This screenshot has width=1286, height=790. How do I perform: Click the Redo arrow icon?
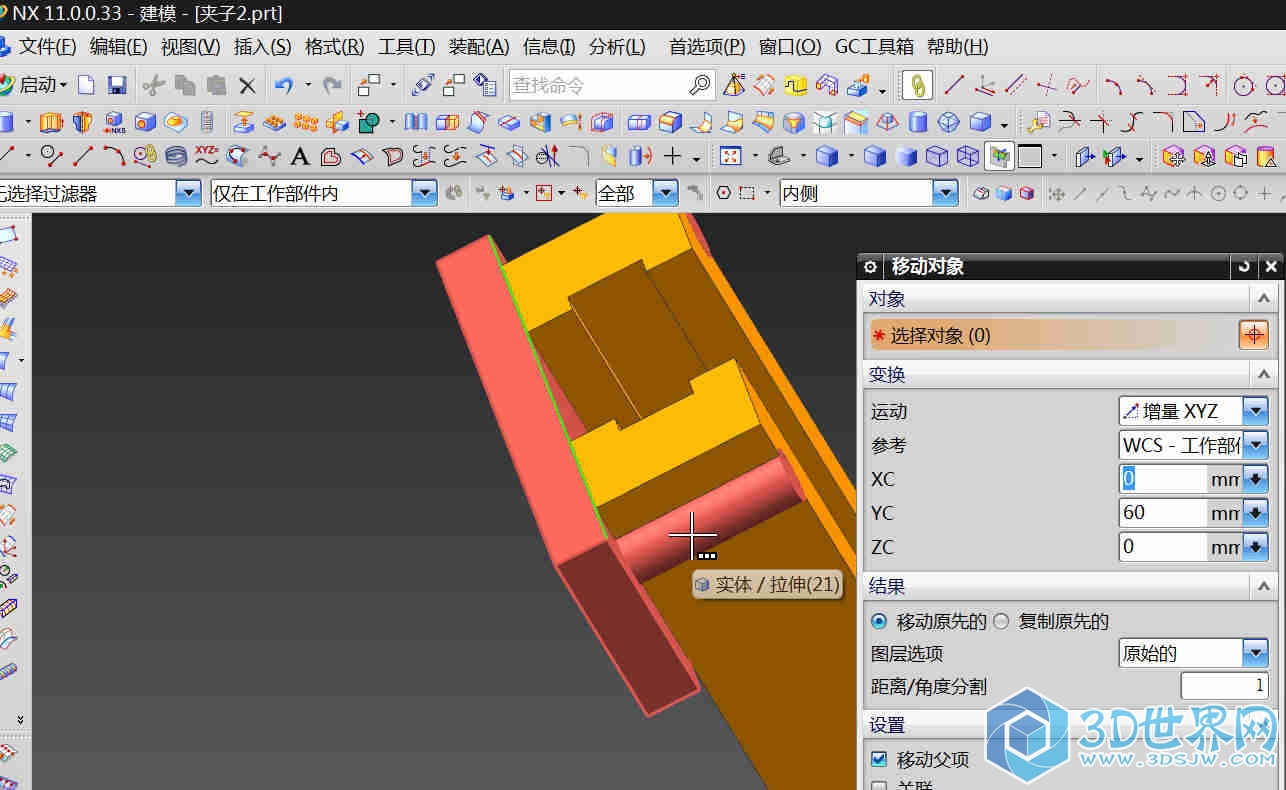tap(333, 85)
